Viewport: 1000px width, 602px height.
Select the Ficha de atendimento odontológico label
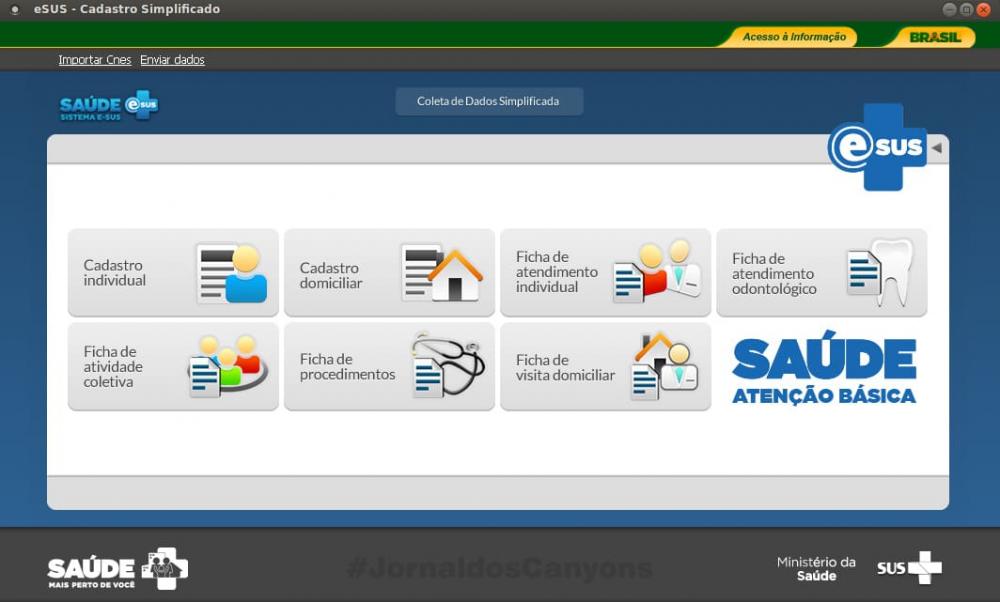tap(774, 274)
